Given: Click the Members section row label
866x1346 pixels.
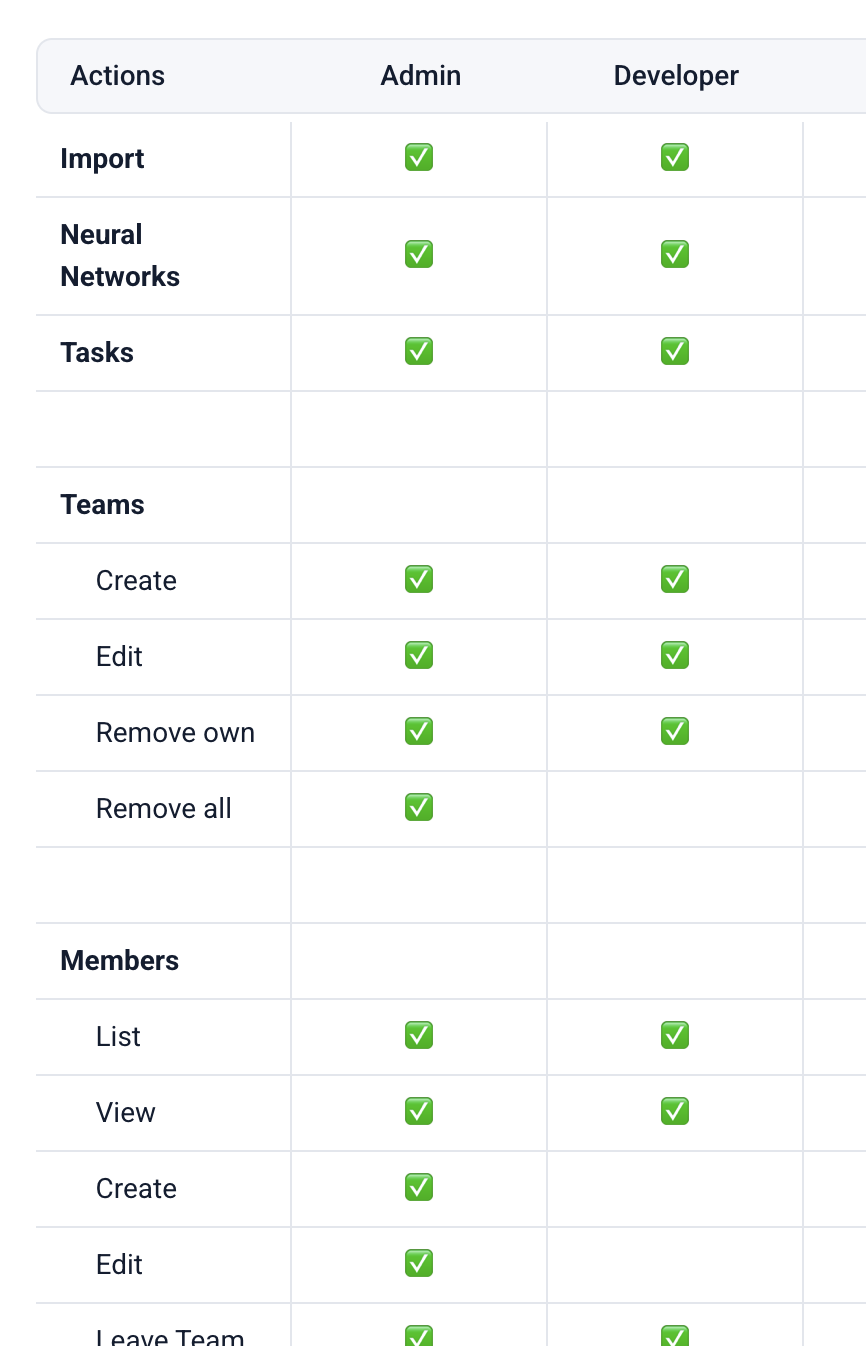Looking at the screenshot, I should (x=120, y=961).
